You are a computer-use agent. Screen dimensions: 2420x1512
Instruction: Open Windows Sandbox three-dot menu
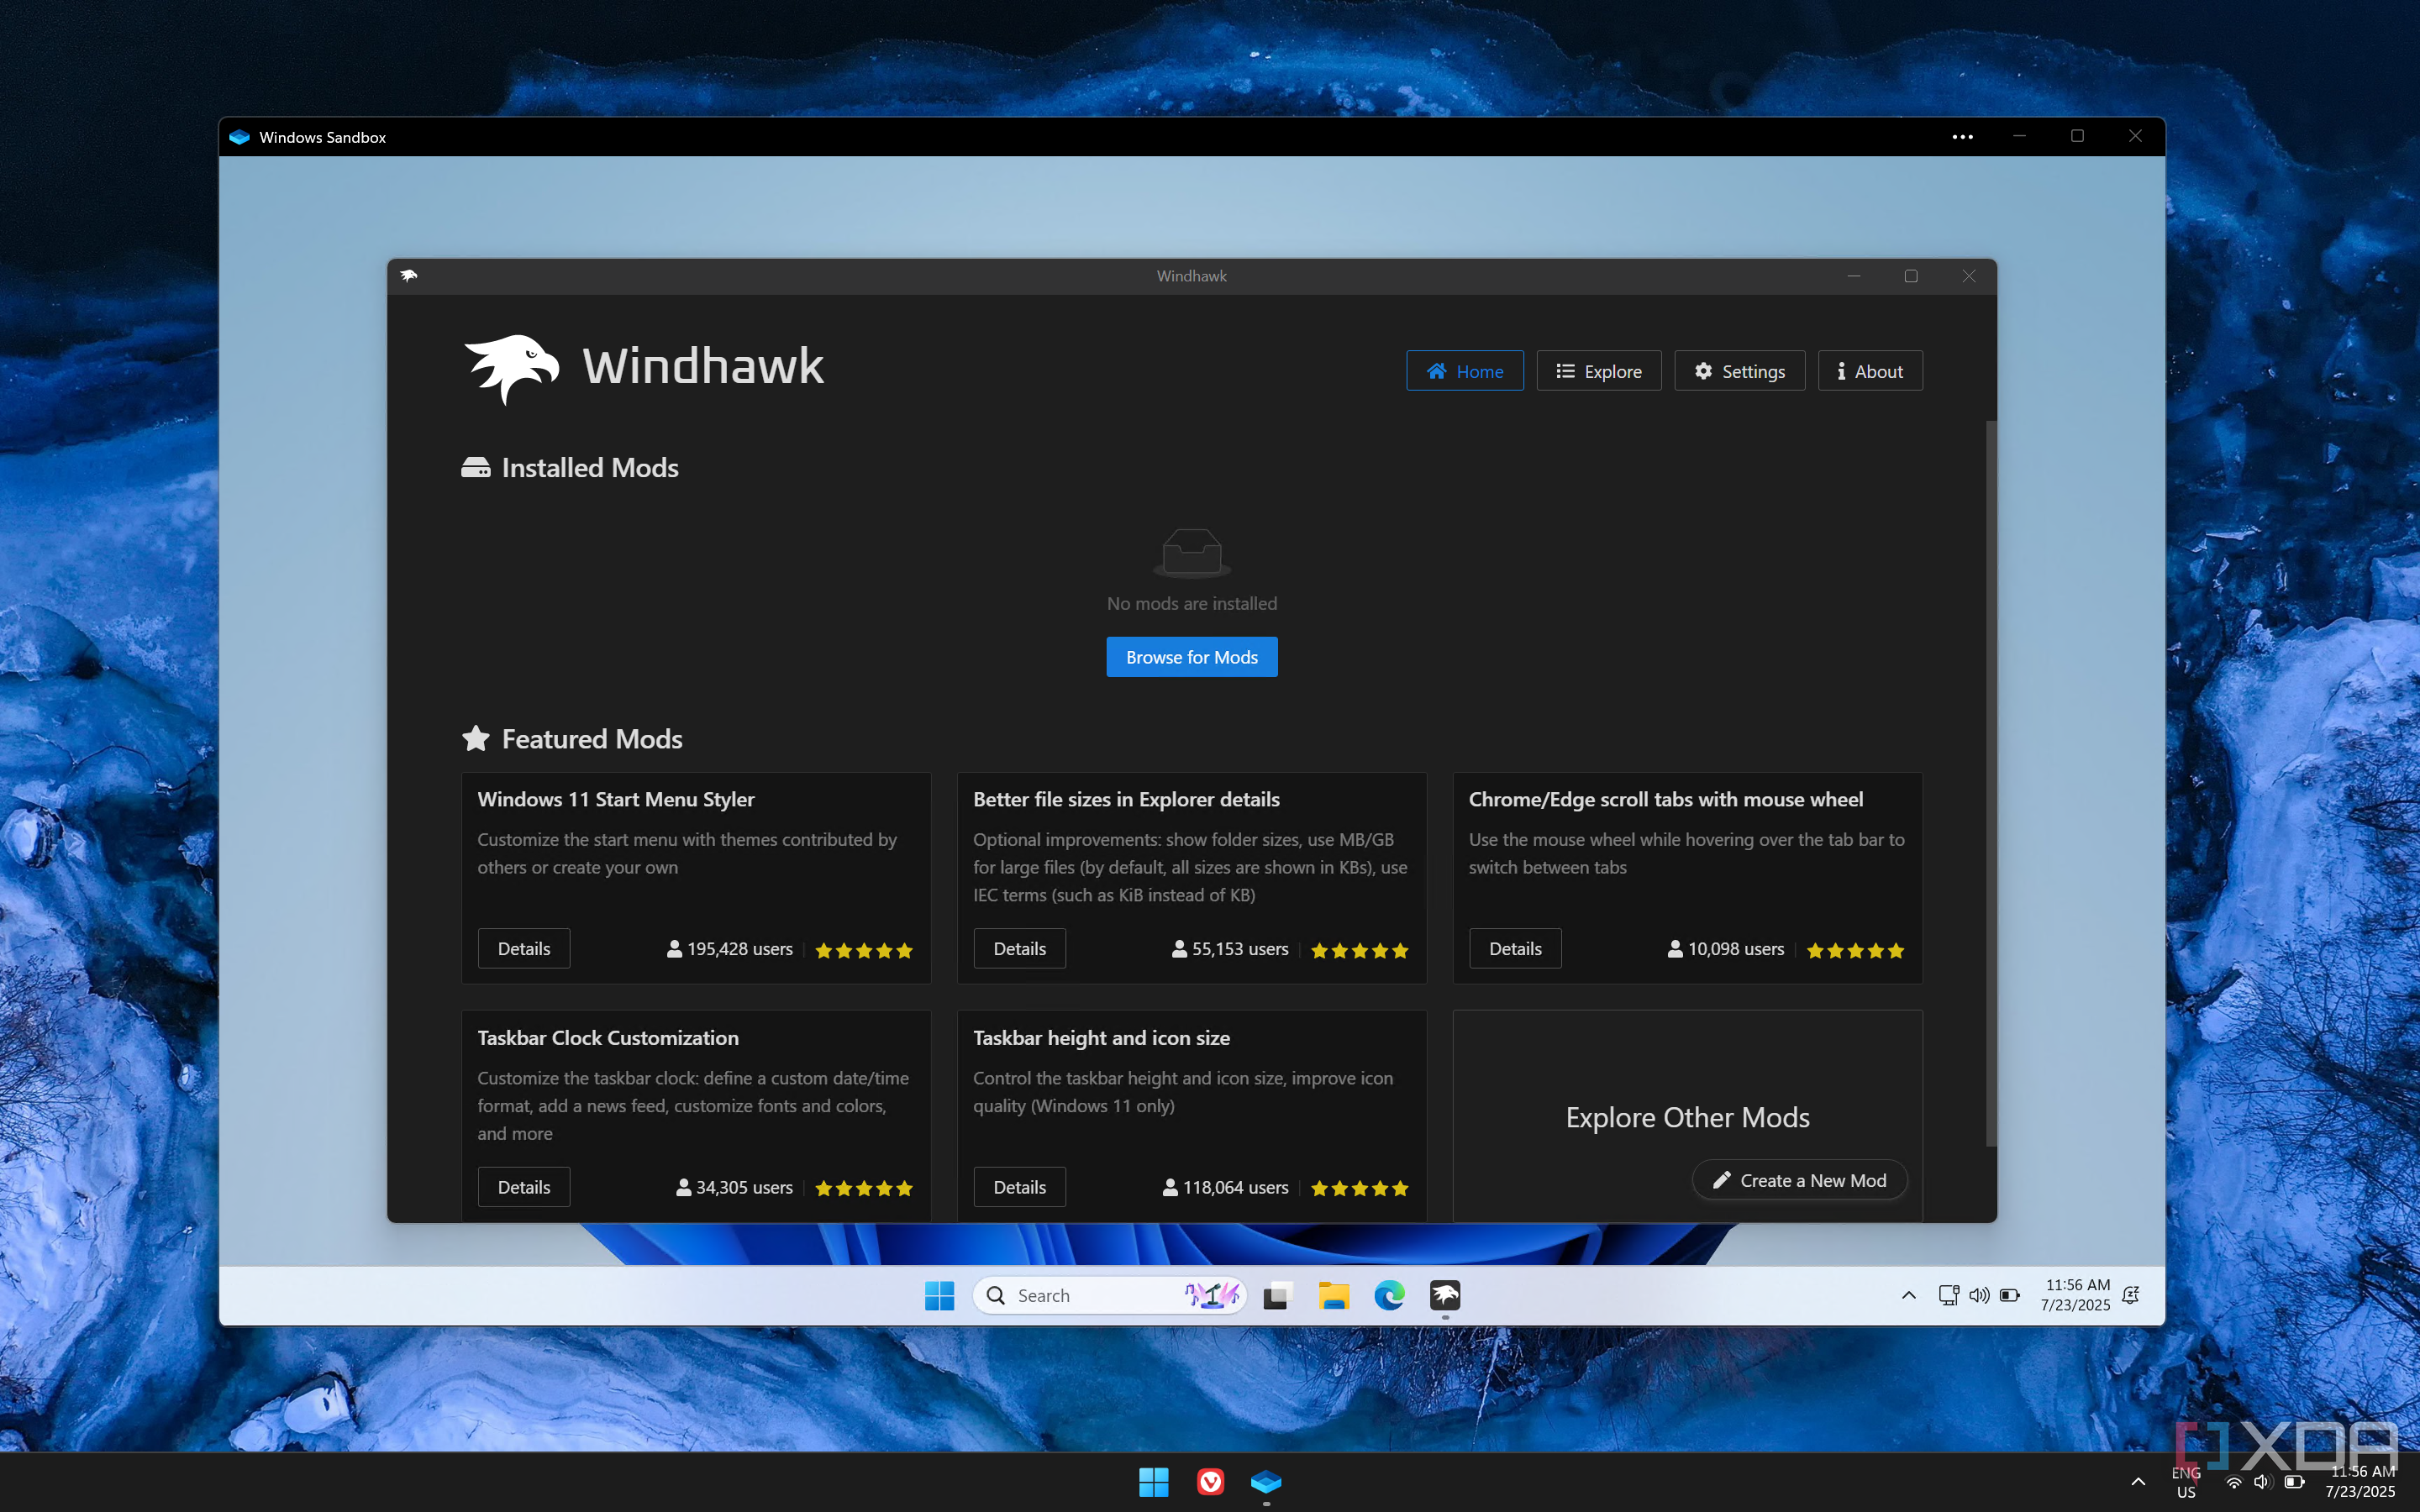[x=1962, y=137]
